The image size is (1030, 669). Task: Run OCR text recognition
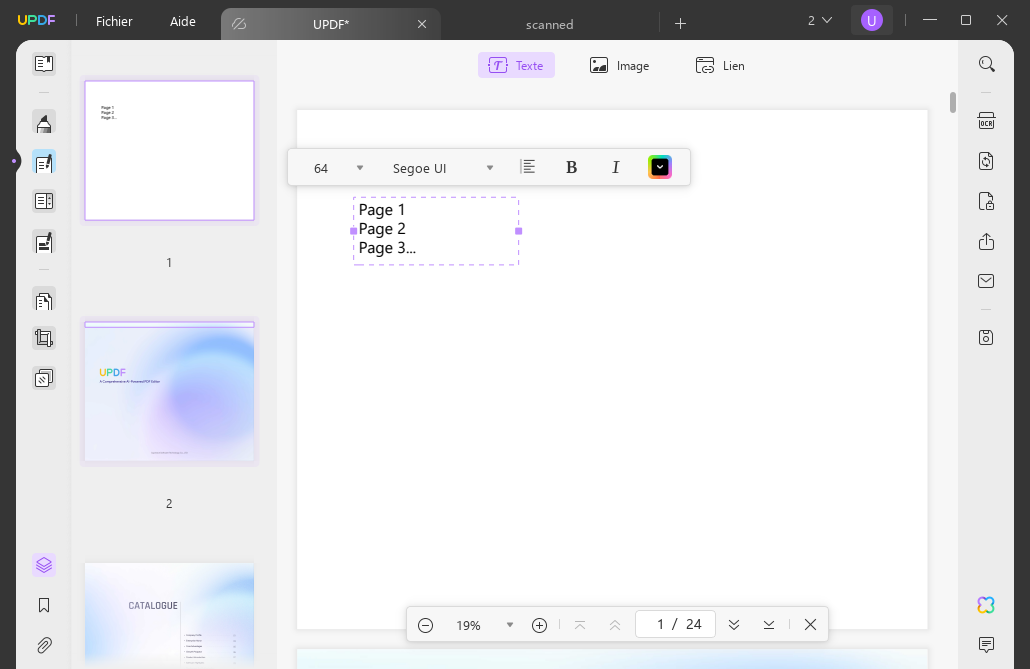pos(987,121)
